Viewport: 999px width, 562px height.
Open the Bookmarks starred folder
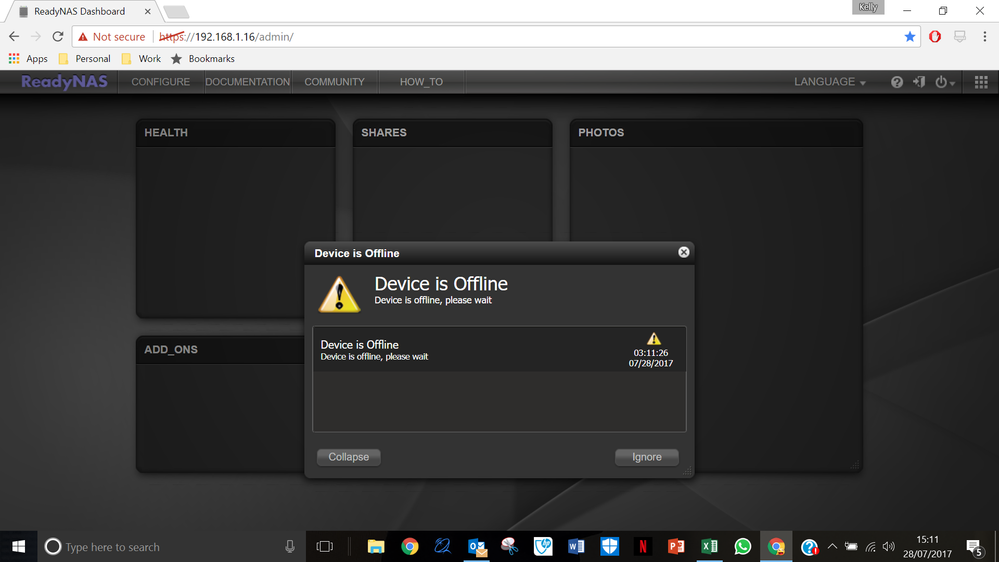203,59
